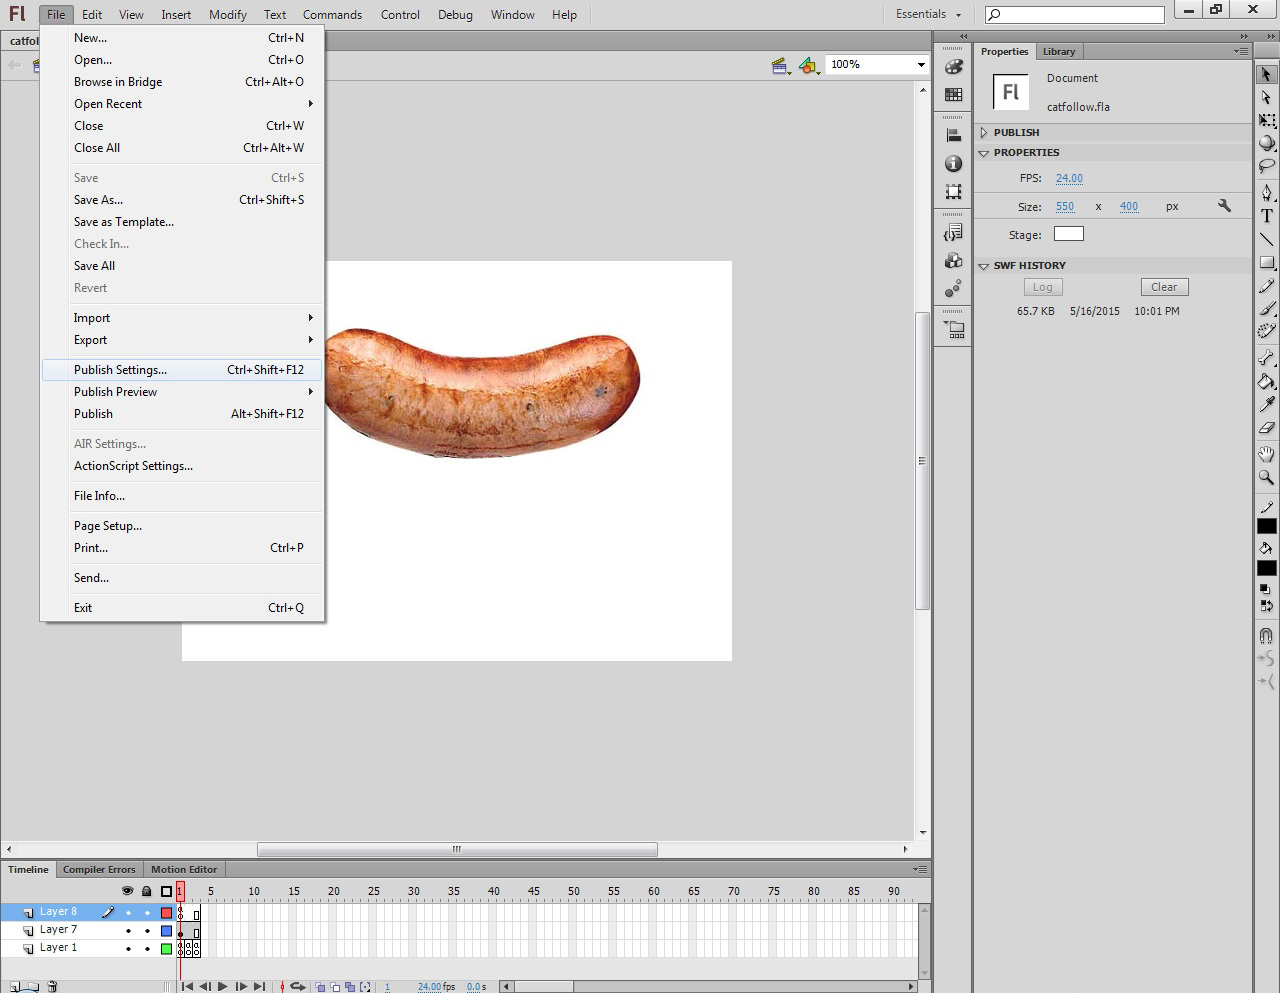Select the Text tool
The height and width of the screenshot is (993, 1280).
pos(1266,215)
